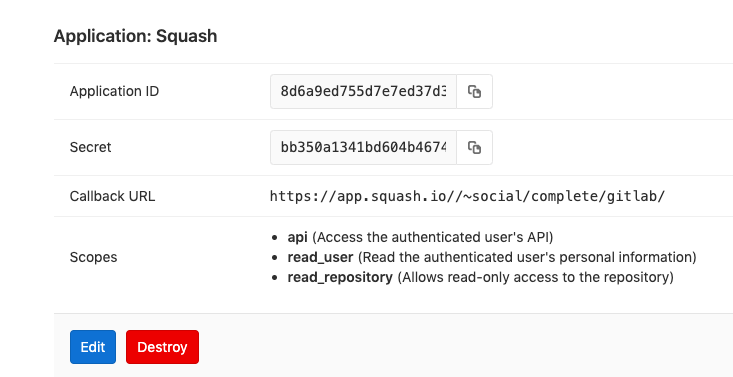Click the Callback URL row label
733x377 pixels.
point(112,196)
